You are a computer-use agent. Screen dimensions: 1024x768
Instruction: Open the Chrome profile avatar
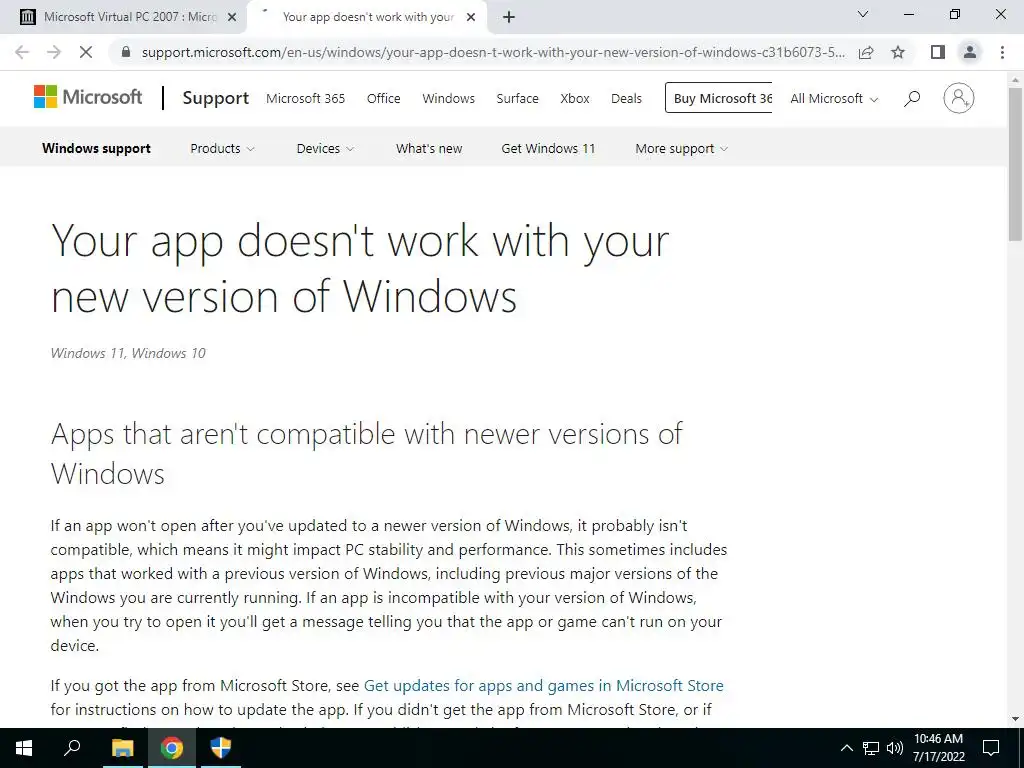970,52
